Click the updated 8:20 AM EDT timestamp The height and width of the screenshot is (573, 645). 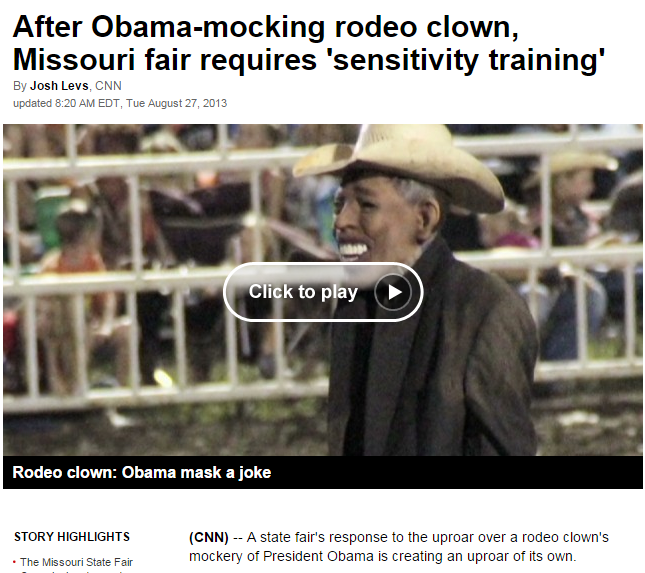click(66, 103)
